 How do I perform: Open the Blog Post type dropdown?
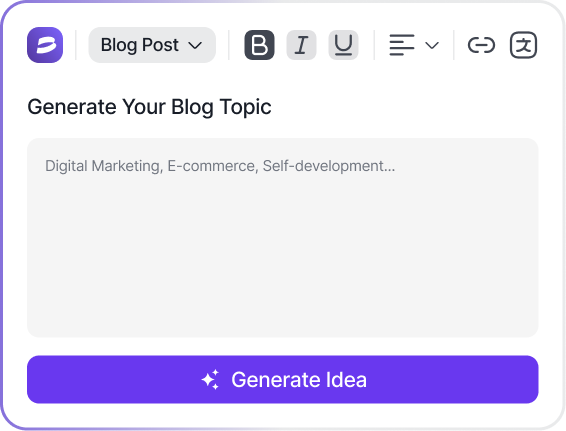tap(152, 45)
